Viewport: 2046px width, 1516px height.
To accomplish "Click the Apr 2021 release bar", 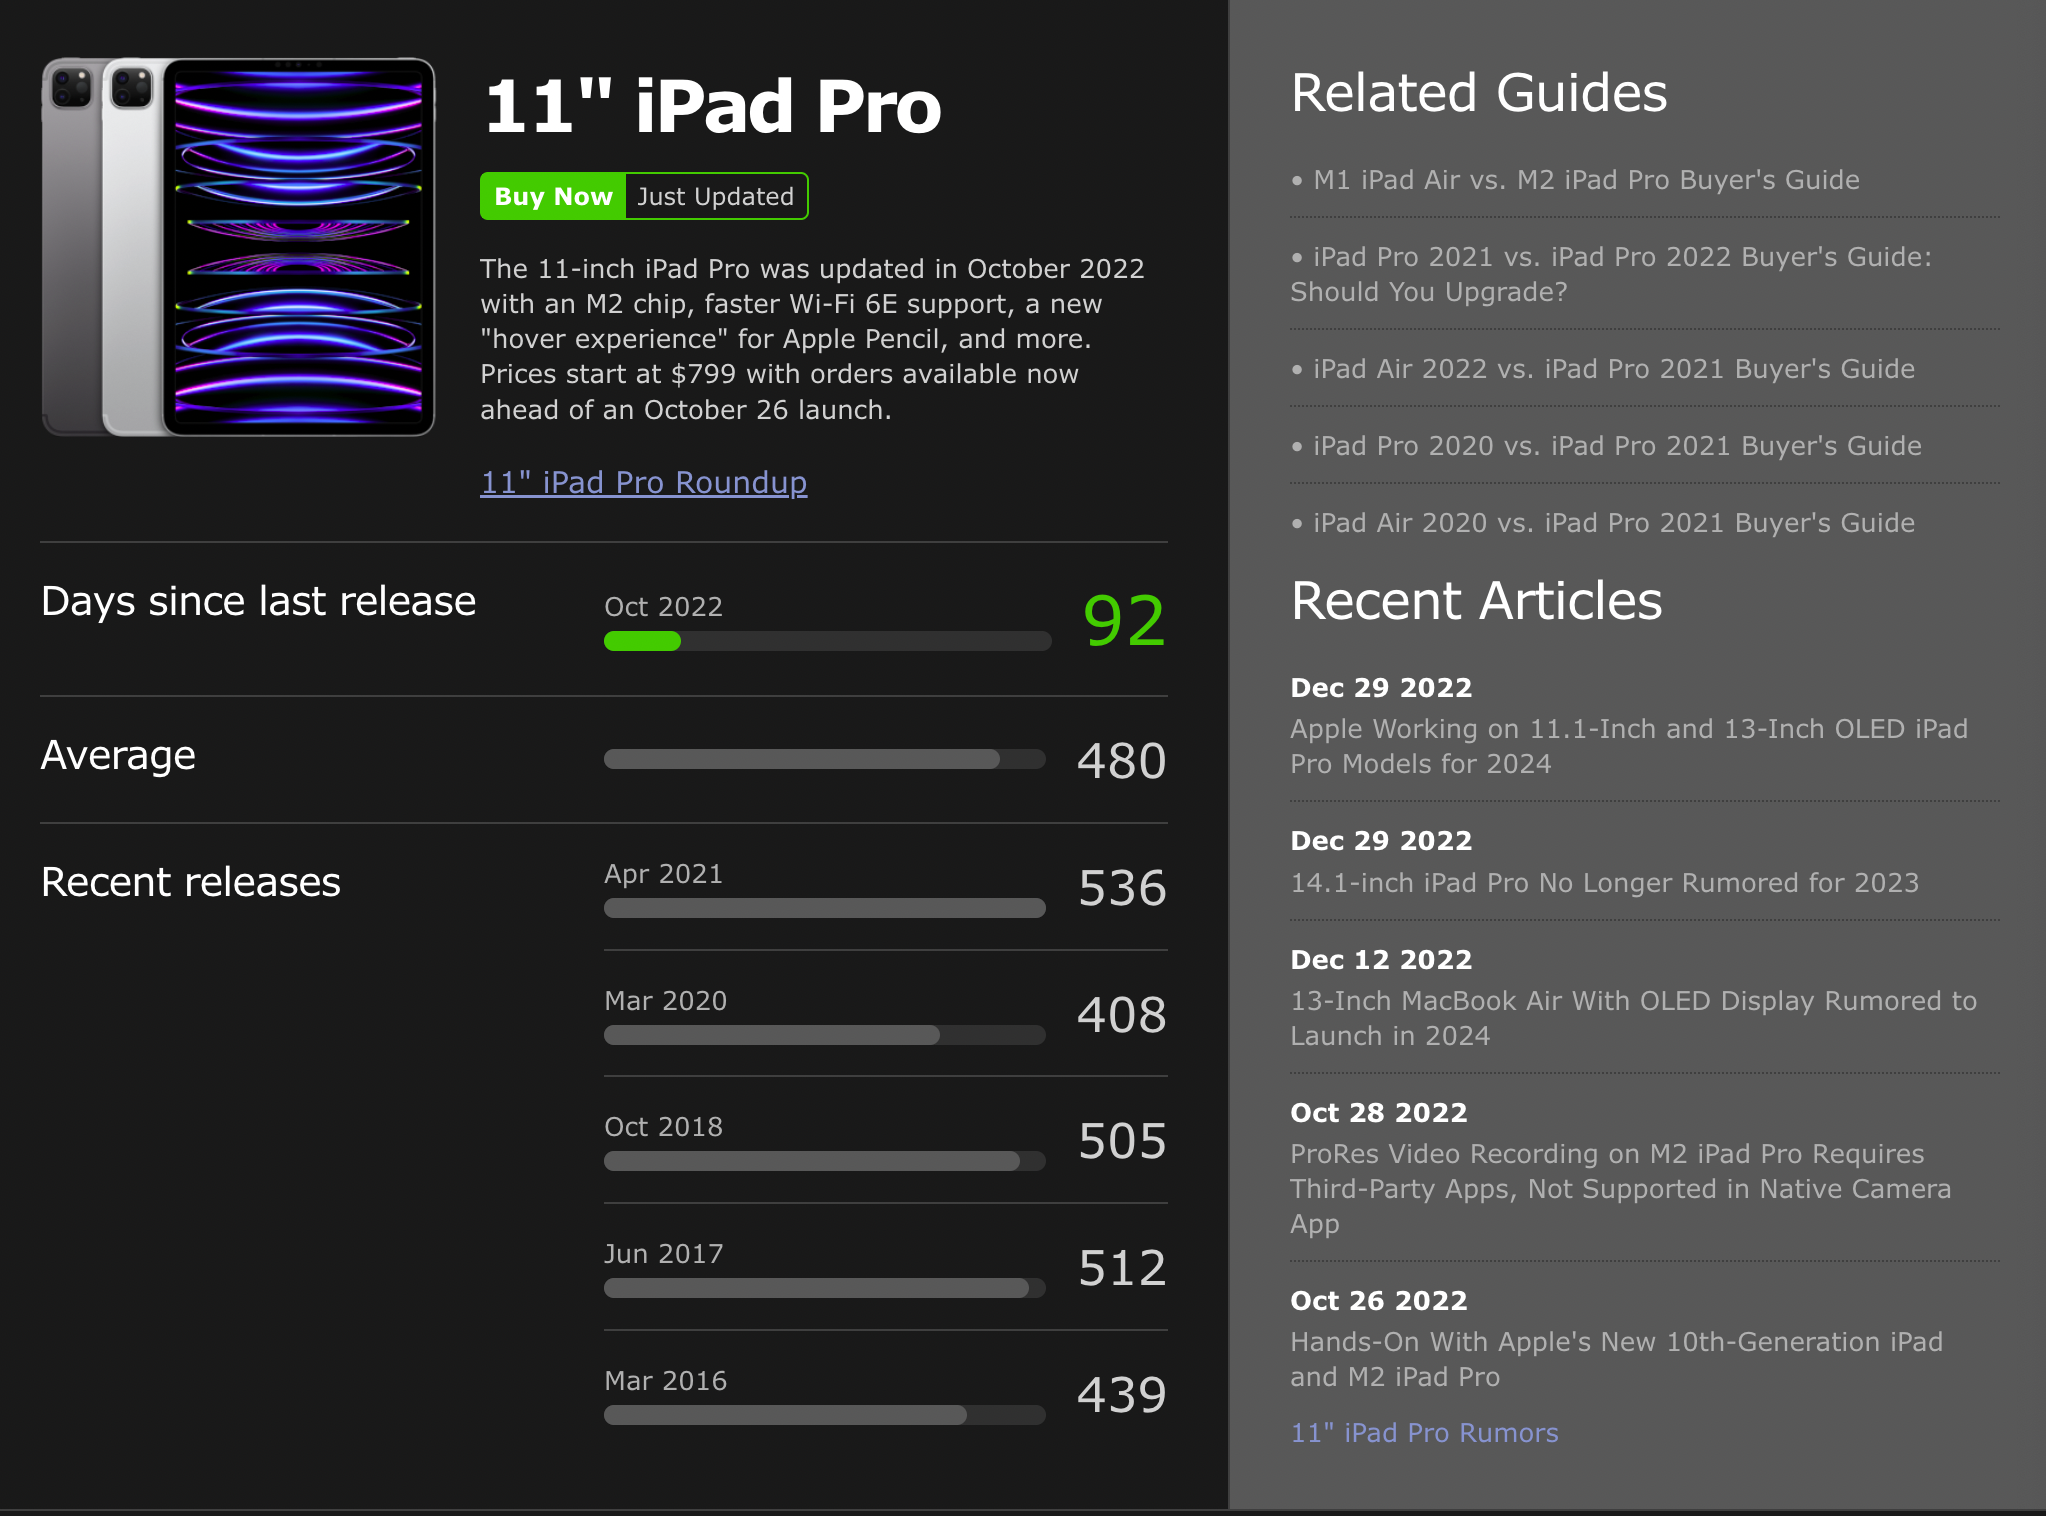I will pos(824,908).
